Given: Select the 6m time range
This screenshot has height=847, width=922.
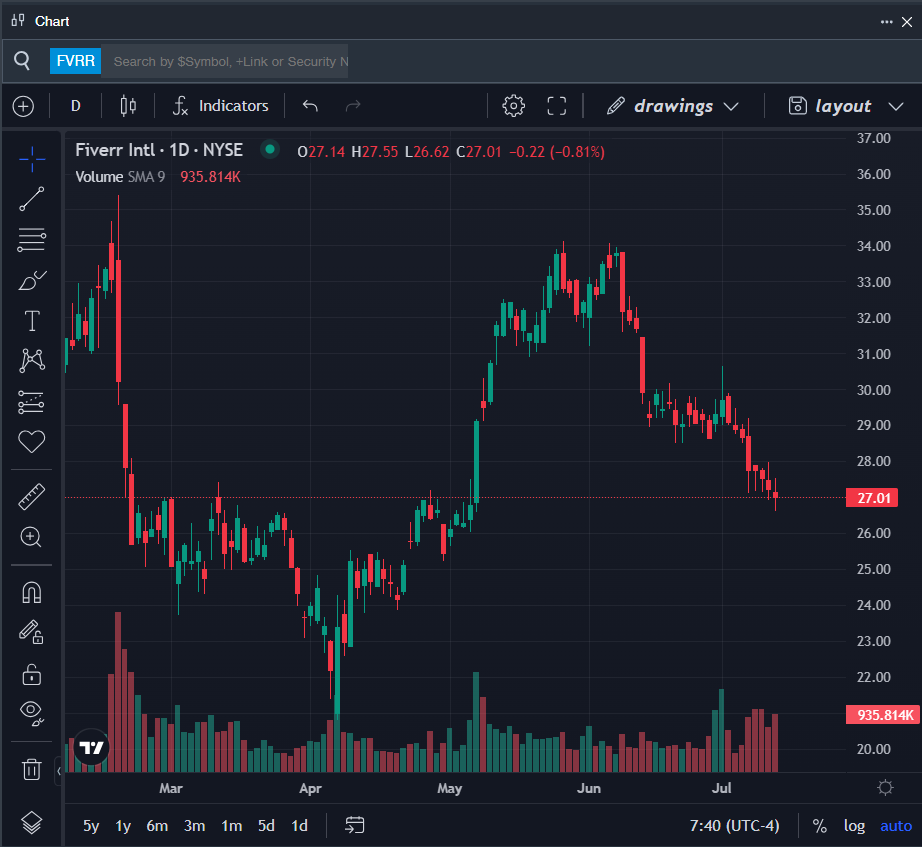Looking at the screenshot, I should [x=157, y=826].
